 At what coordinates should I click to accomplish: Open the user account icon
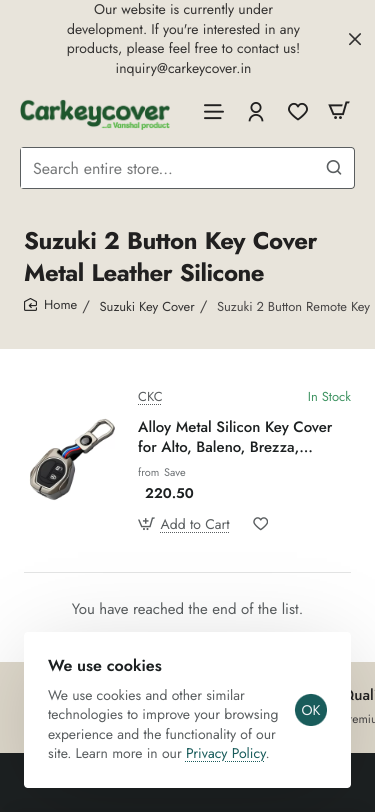click(256, 112)
